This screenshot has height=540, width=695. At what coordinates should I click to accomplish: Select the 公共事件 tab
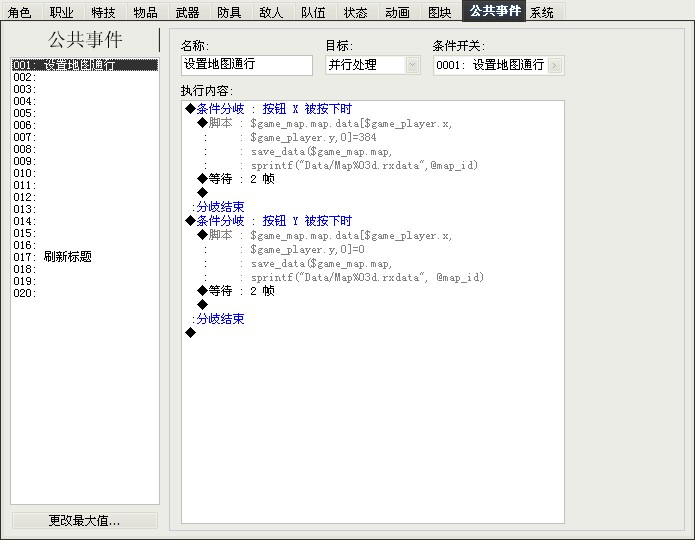(x=495, y=11)
